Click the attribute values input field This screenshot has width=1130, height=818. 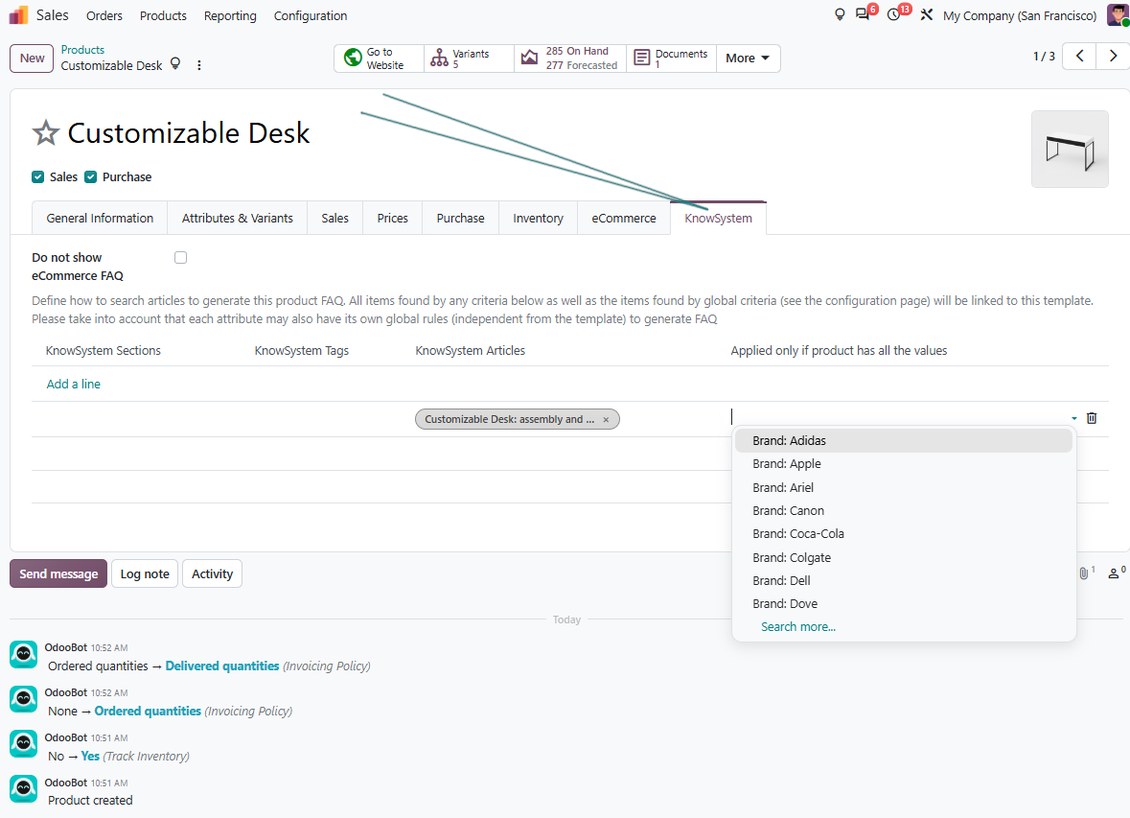point(897,417)
